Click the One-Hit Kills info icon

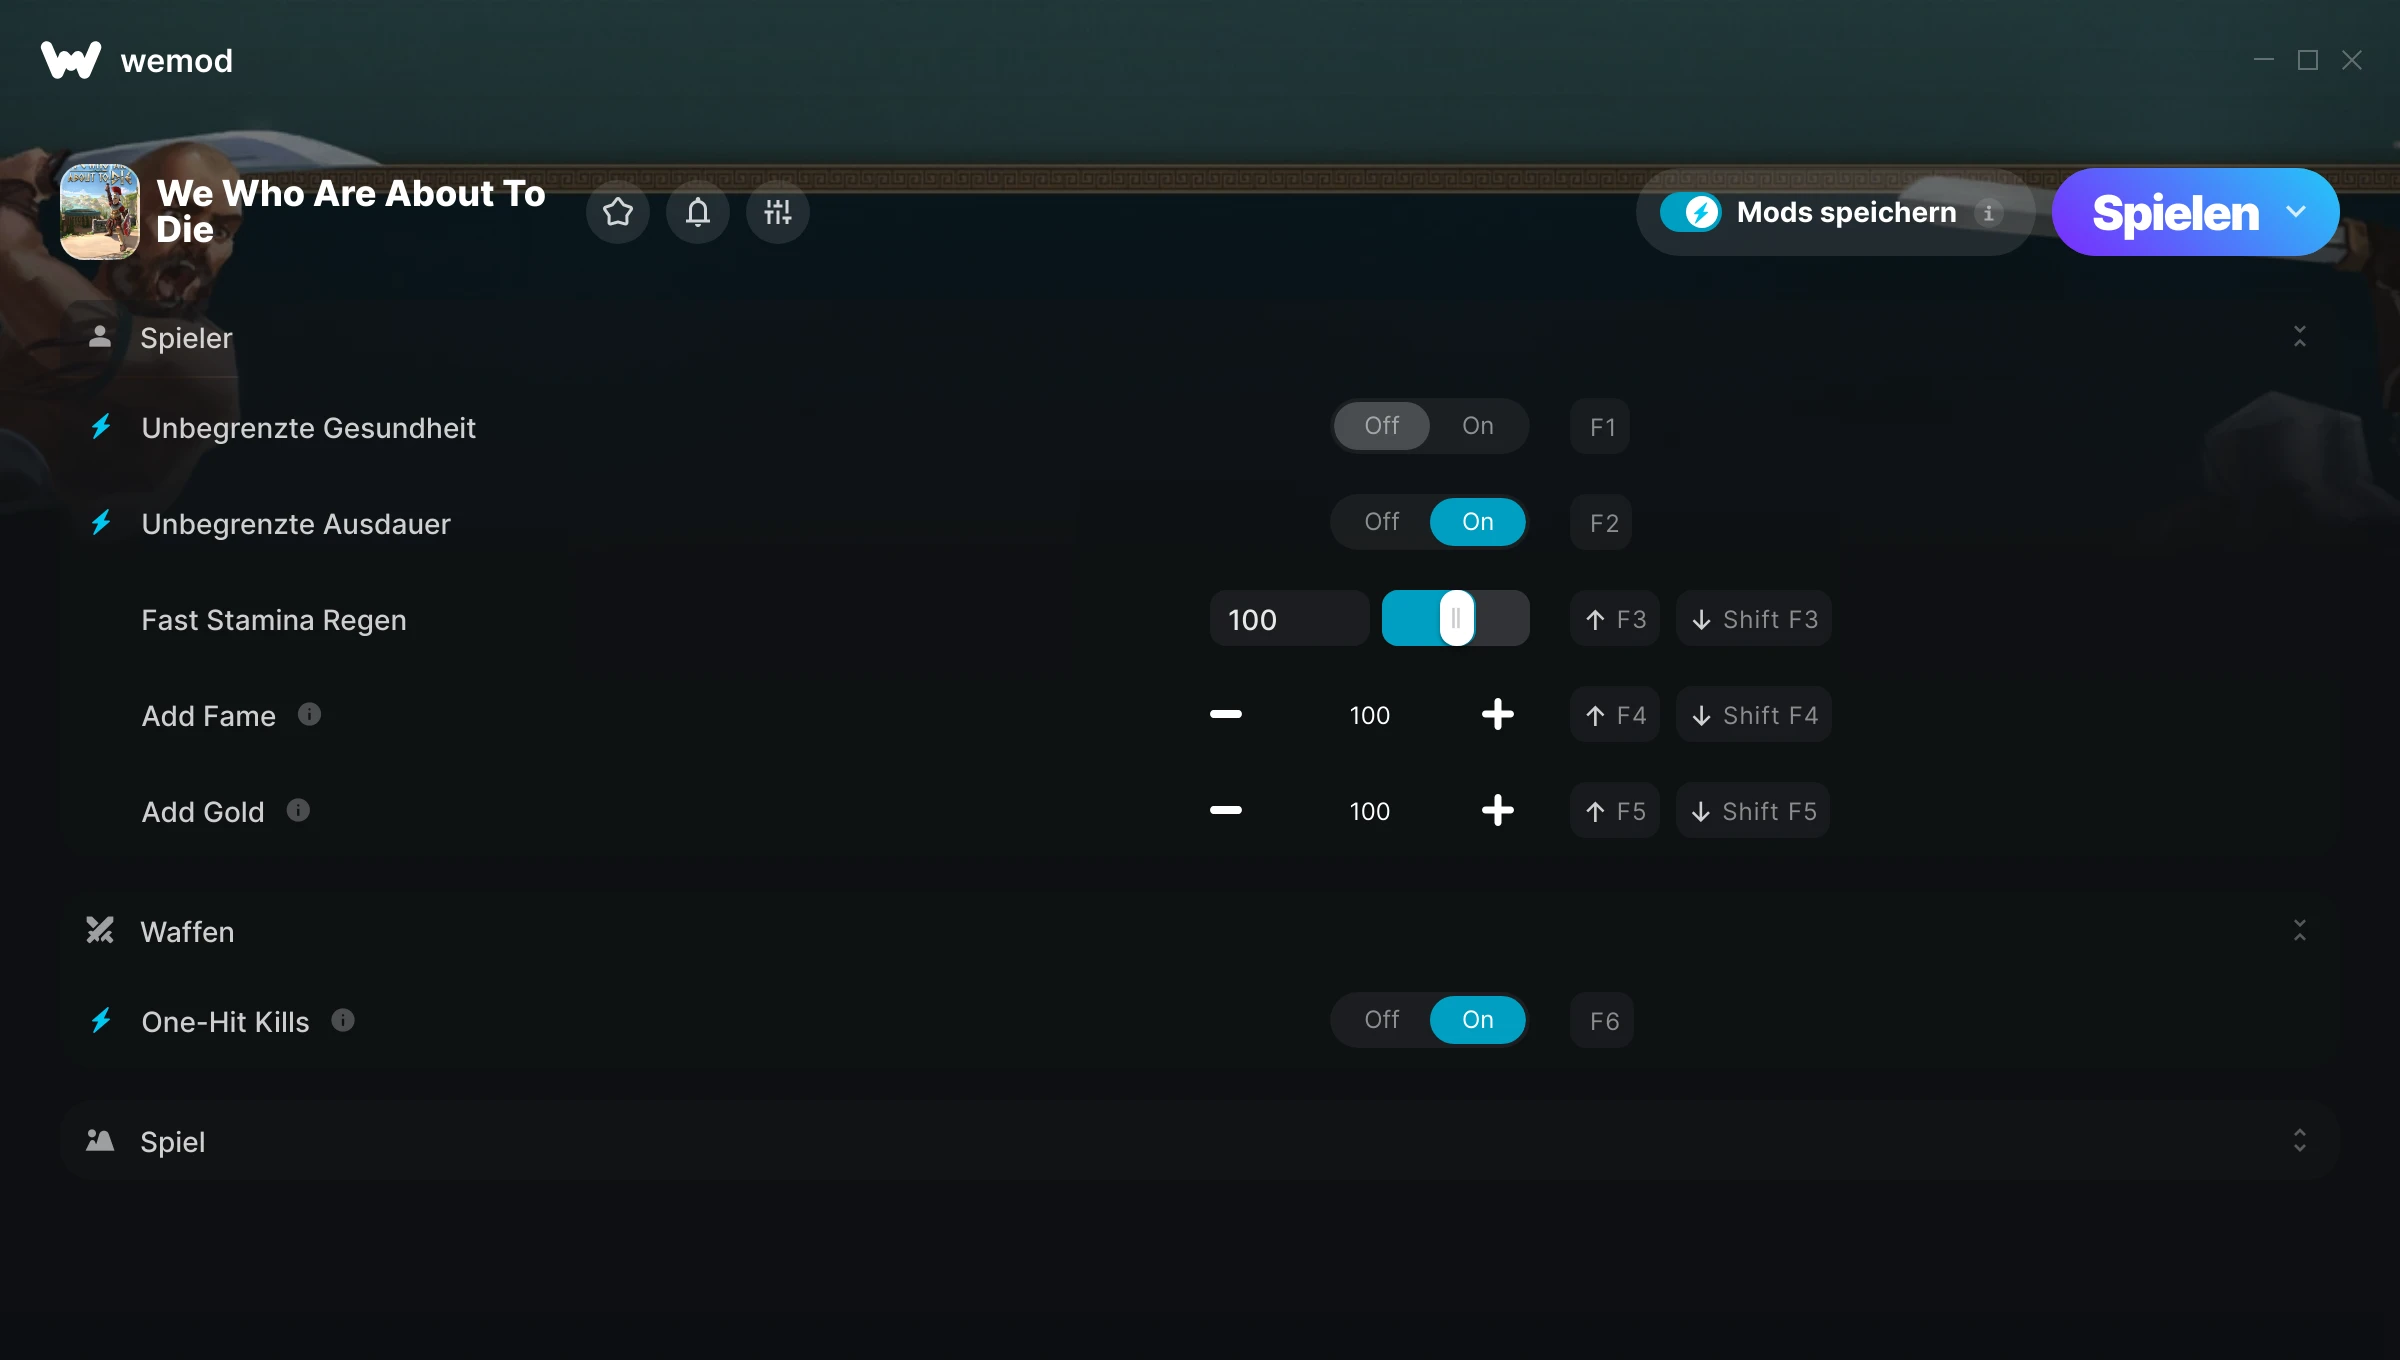(x=343, y=1020)
